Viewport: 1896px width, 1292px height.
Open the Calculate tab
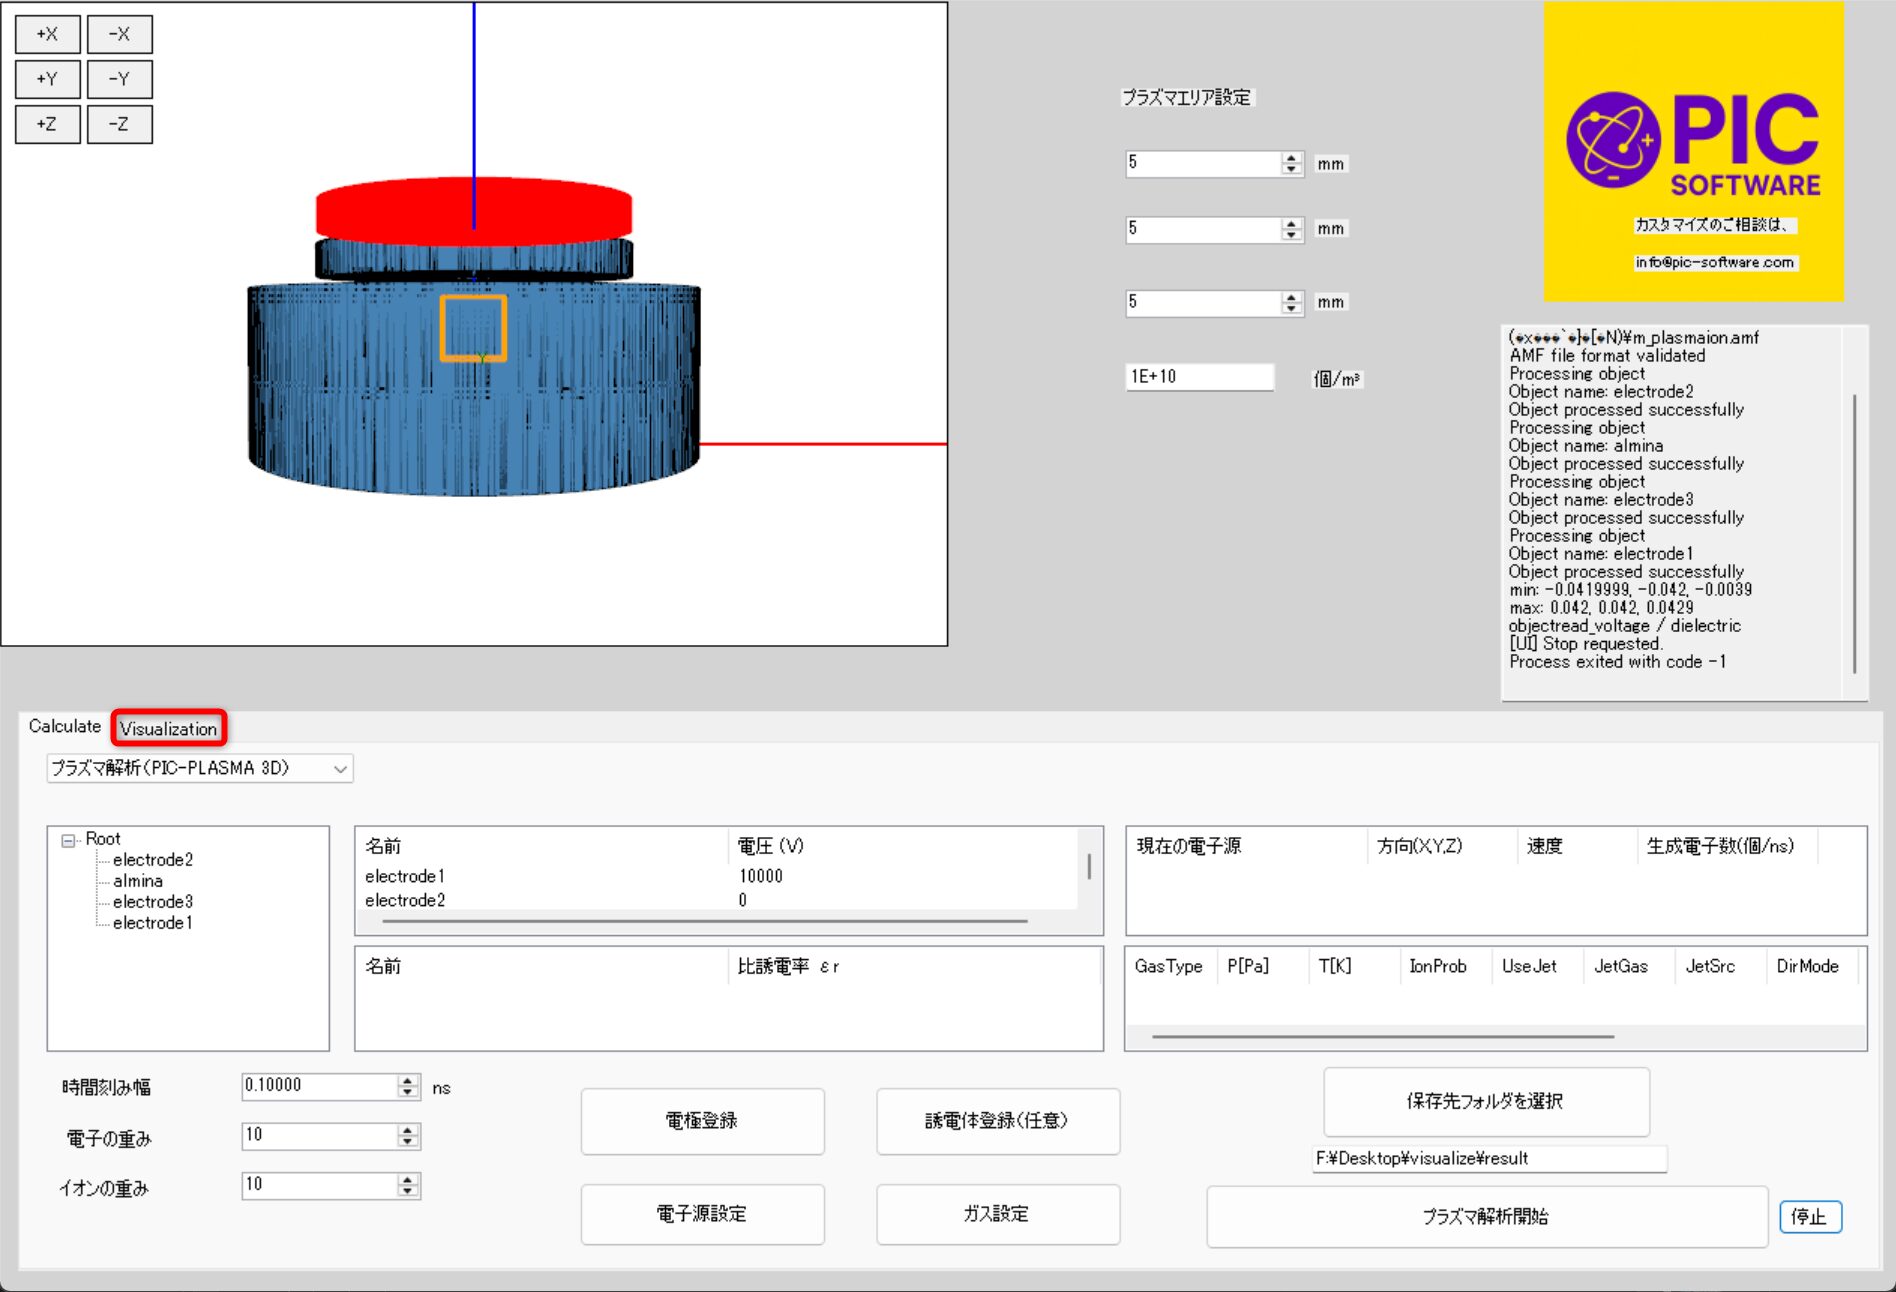point(64,726)
